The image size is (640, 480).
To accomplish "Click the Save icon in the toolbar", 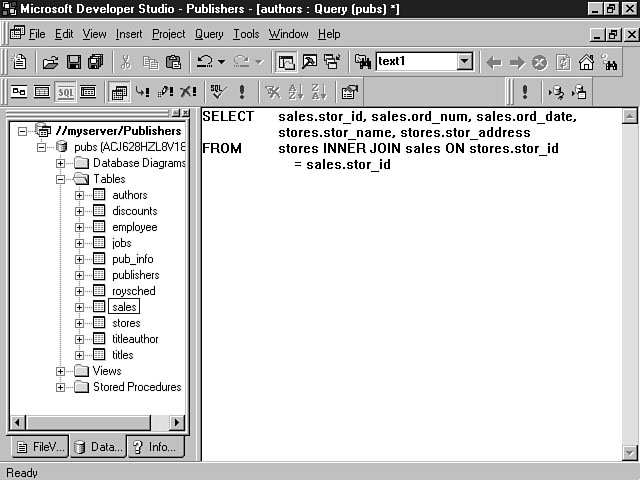I will 73,62.
